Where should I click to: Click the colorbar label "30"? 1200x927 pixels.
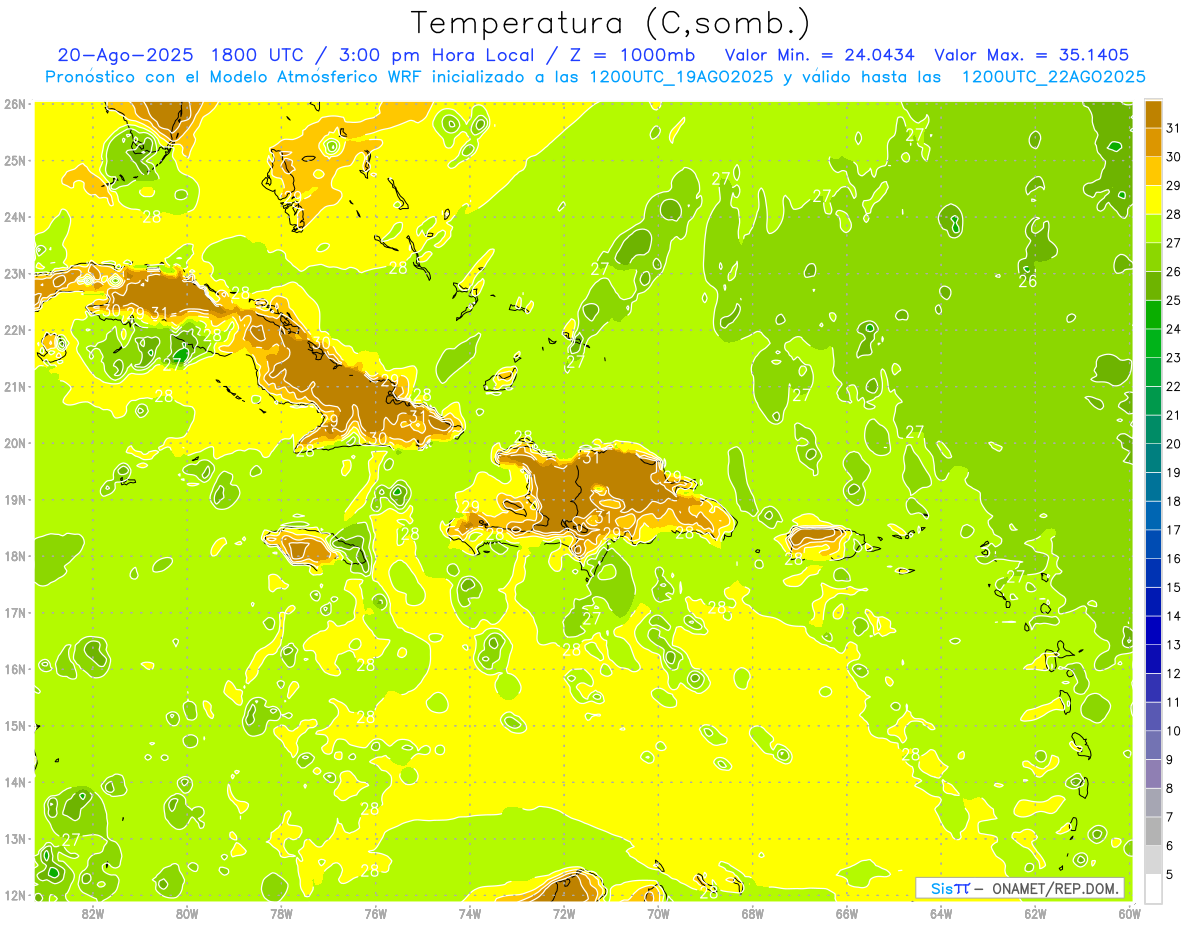tap(1173, 157)
